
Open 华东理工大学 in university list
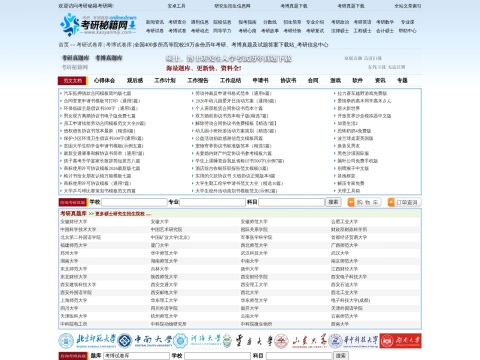164,300
